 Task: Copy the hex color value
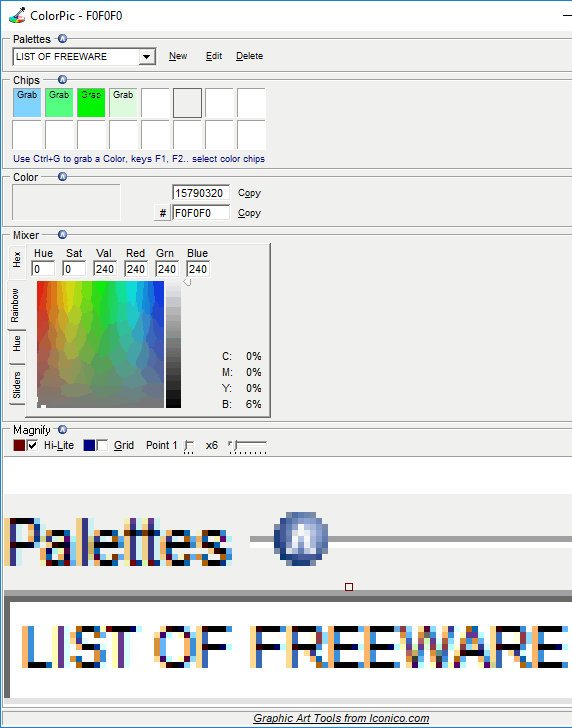click(249, 213)
